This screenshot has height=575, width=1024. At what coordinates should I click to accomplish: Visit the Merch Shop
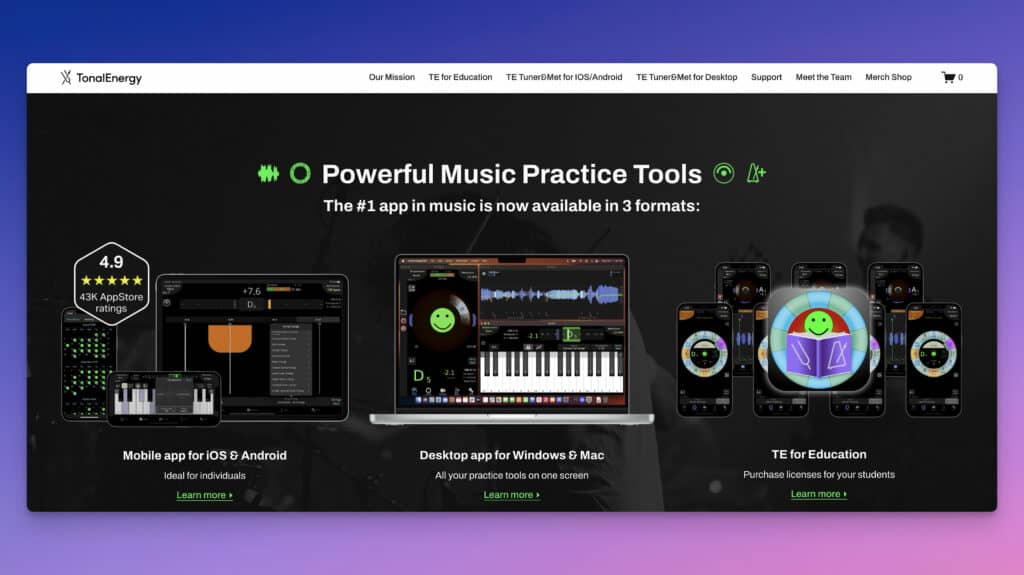tap(889, 77)
